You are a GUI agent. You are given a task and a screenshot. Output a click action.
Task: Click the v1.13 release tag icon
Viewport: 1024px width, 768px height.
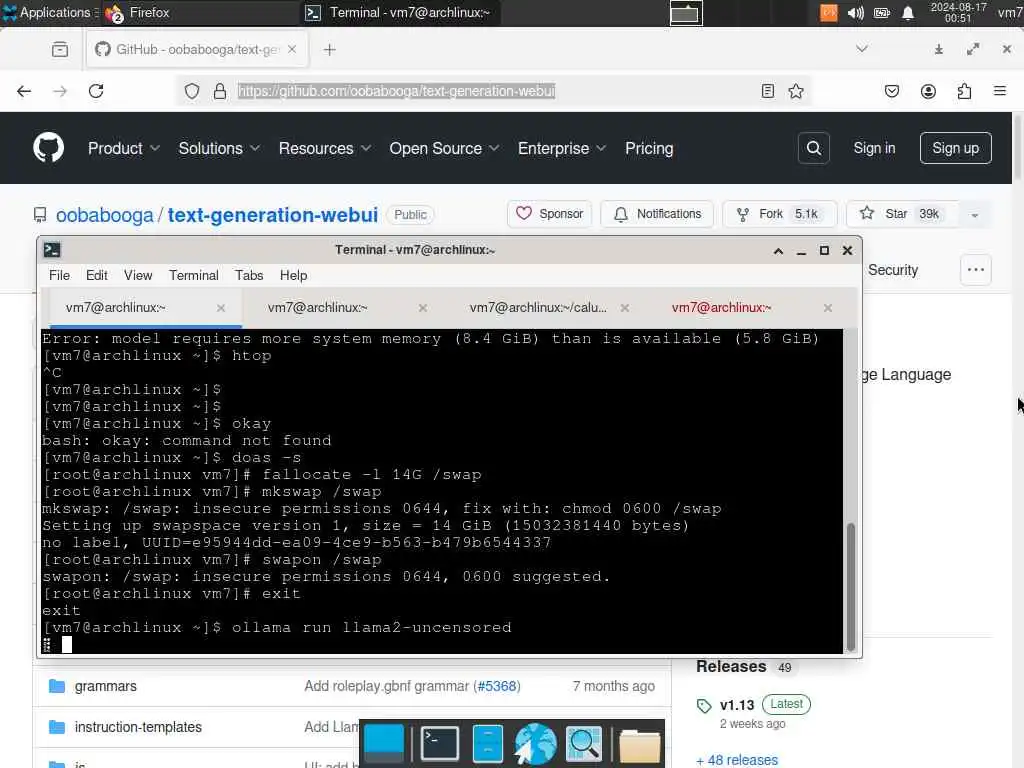704,705
